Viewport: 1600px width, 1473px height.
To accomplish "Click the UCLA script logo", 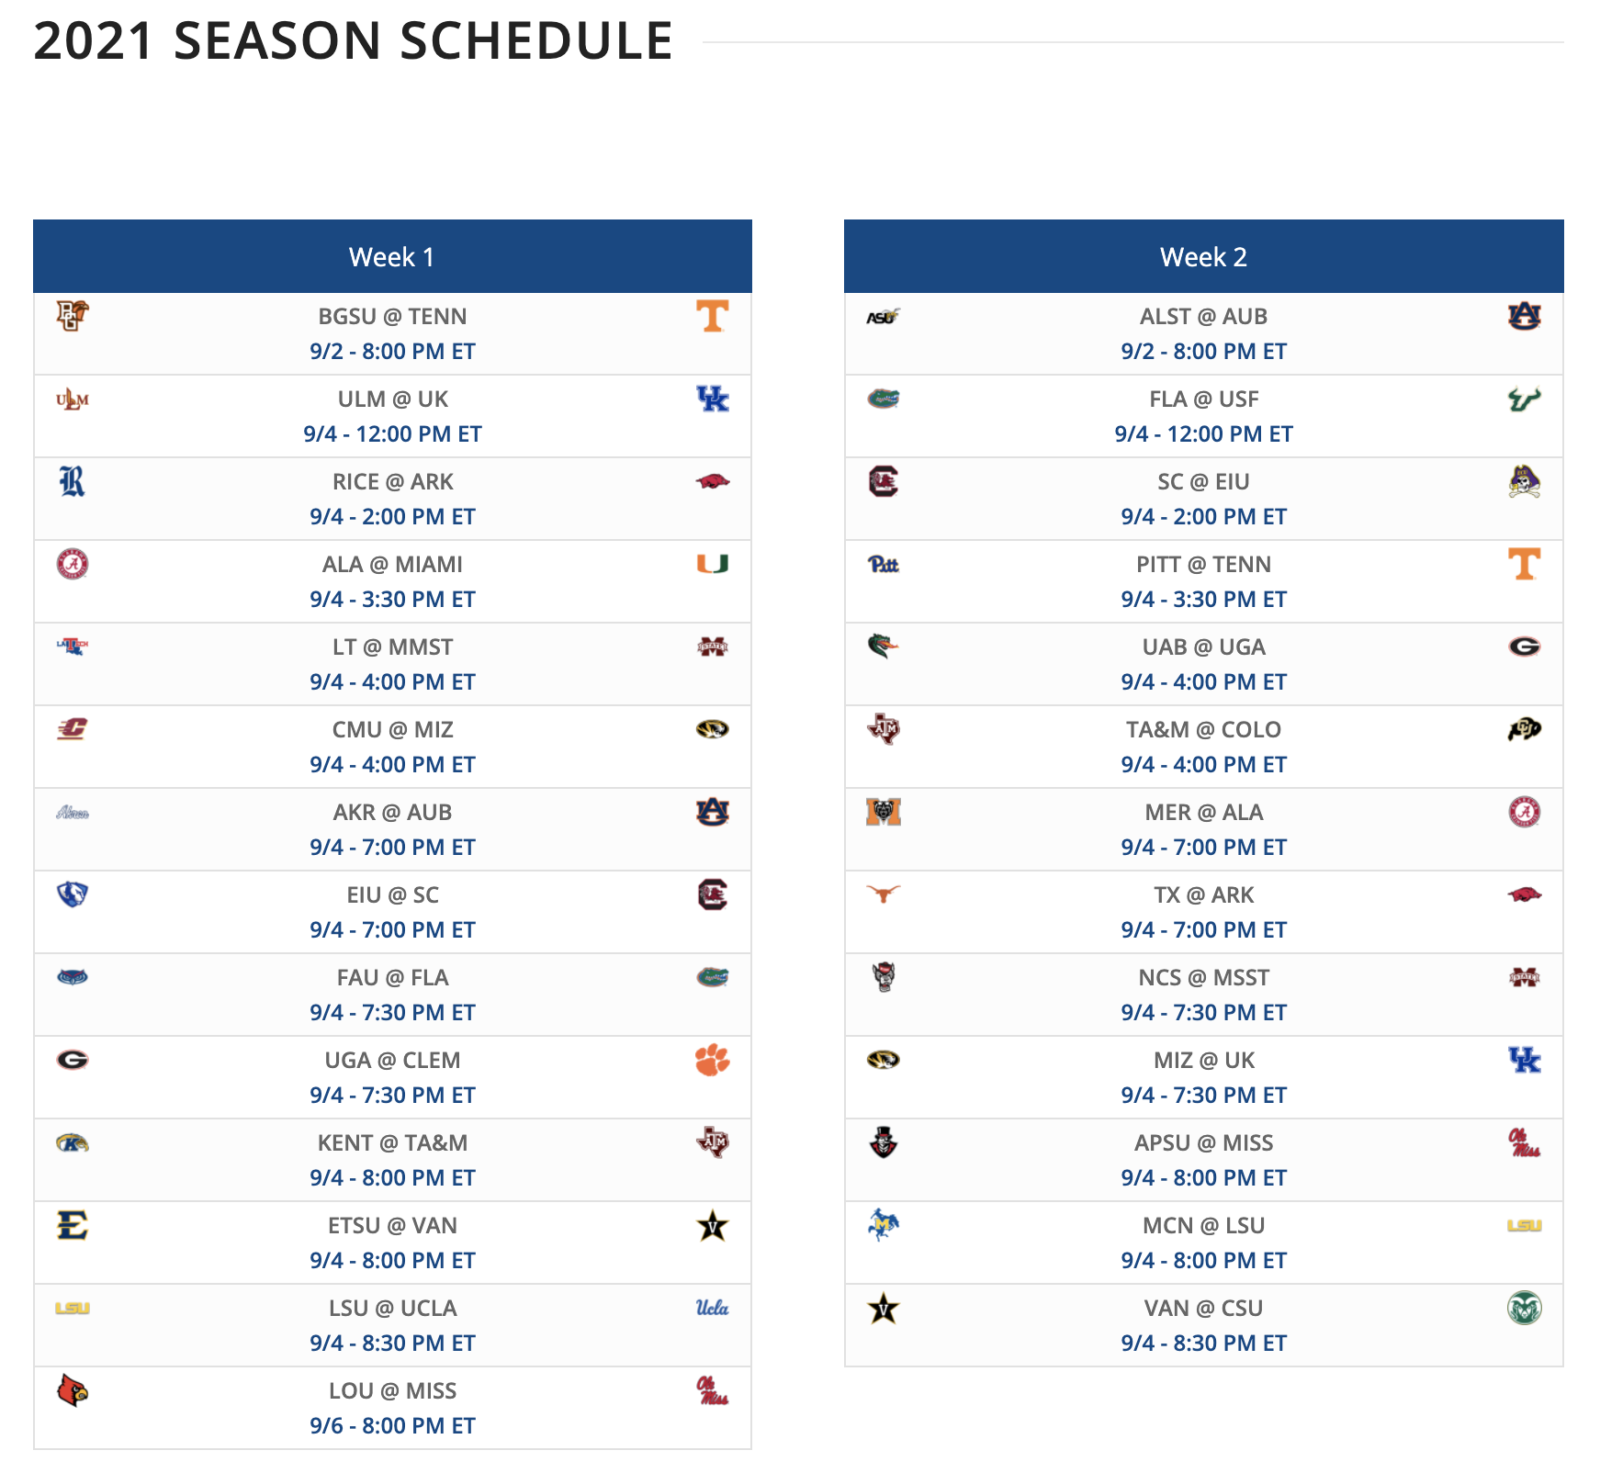I will pos(712,1308).
